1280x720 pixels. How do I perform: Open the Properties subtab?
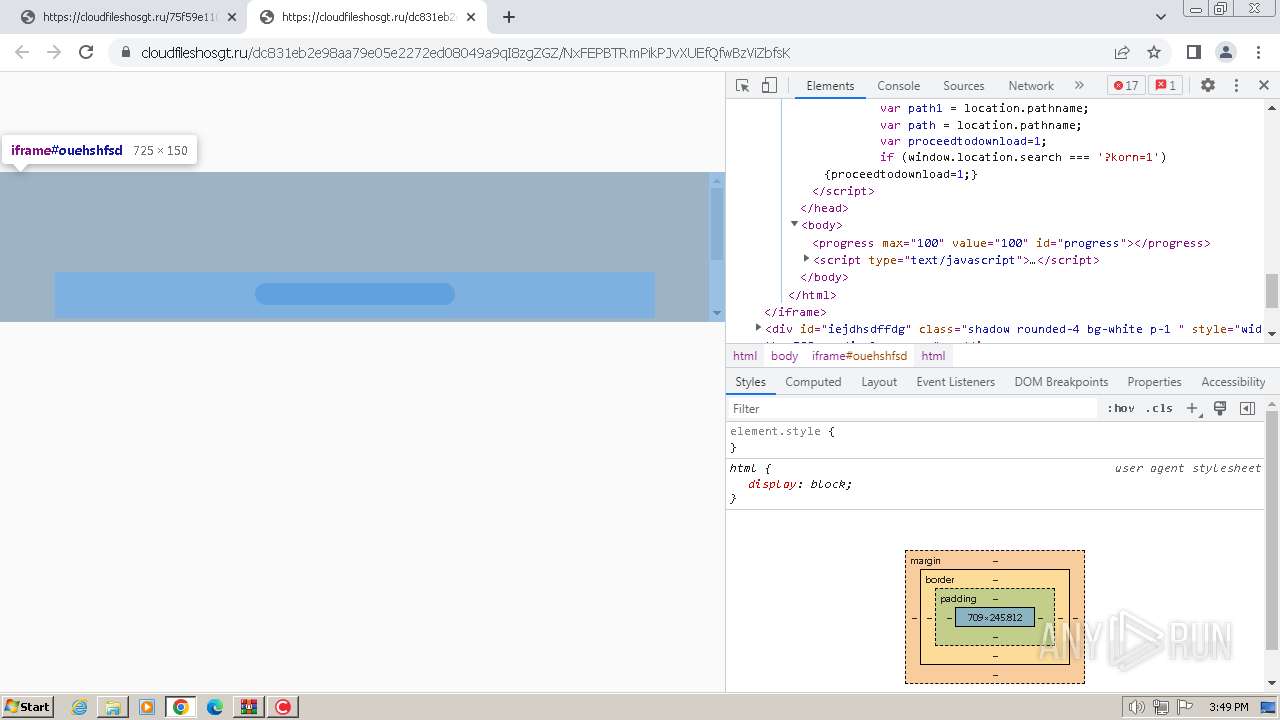pyautogui.click(x=1154, y=382)
